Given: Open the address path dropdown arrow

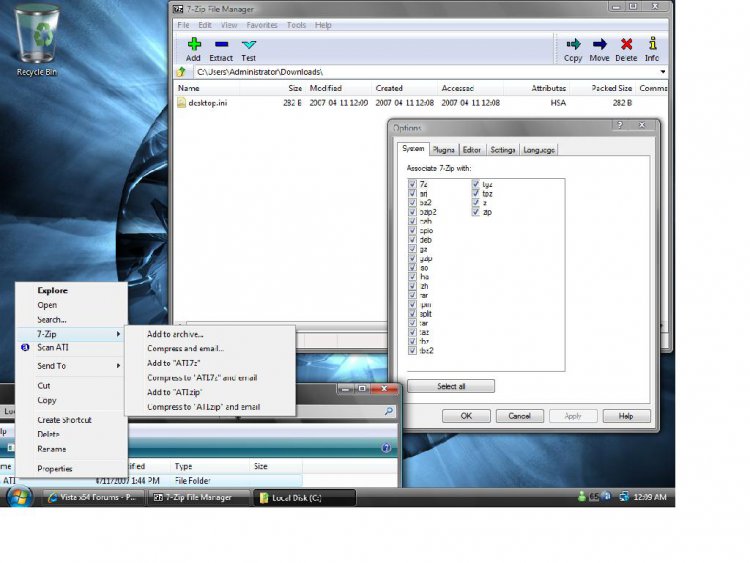Looking at the screenshot, I should 663,72.
